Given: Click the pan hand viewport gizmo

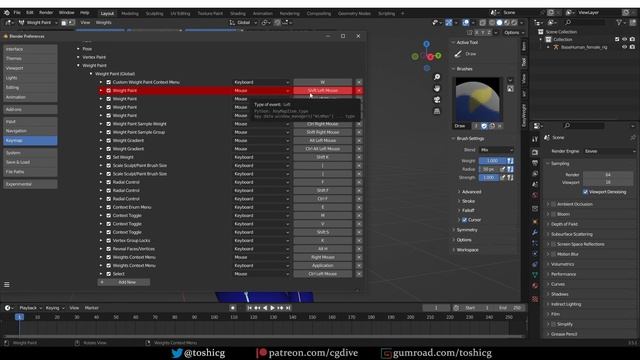Looking at the screenshot, I should pyautogui.click(x=437, y=88).
